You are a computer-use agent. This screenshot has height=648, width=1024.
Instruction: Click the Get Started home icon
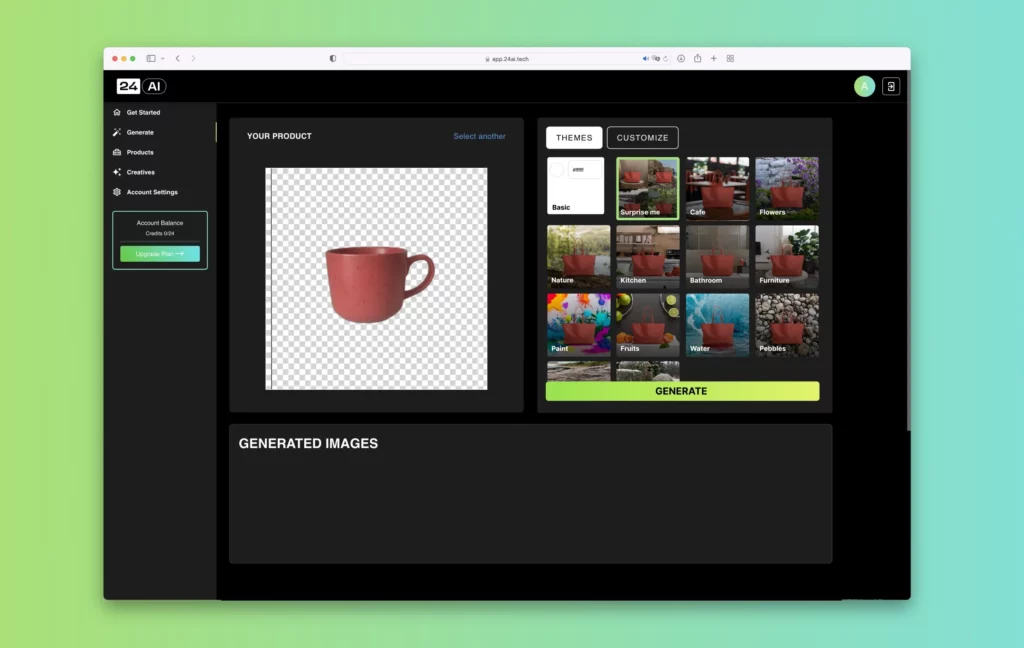117,112
